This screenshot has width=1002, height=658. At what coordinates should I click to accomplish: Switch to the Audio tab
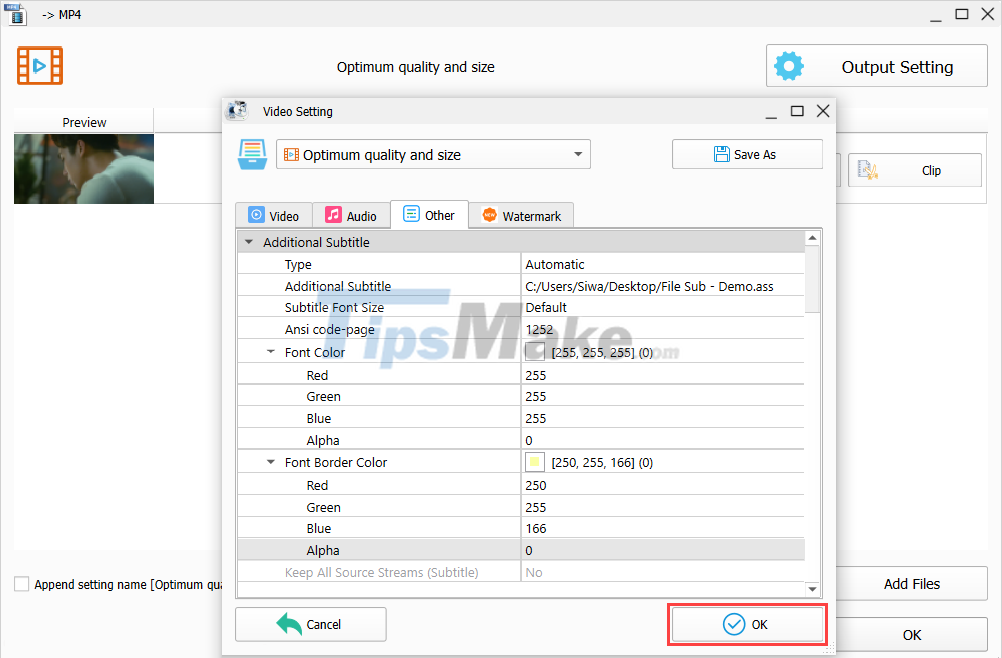(x=351, y=214)
